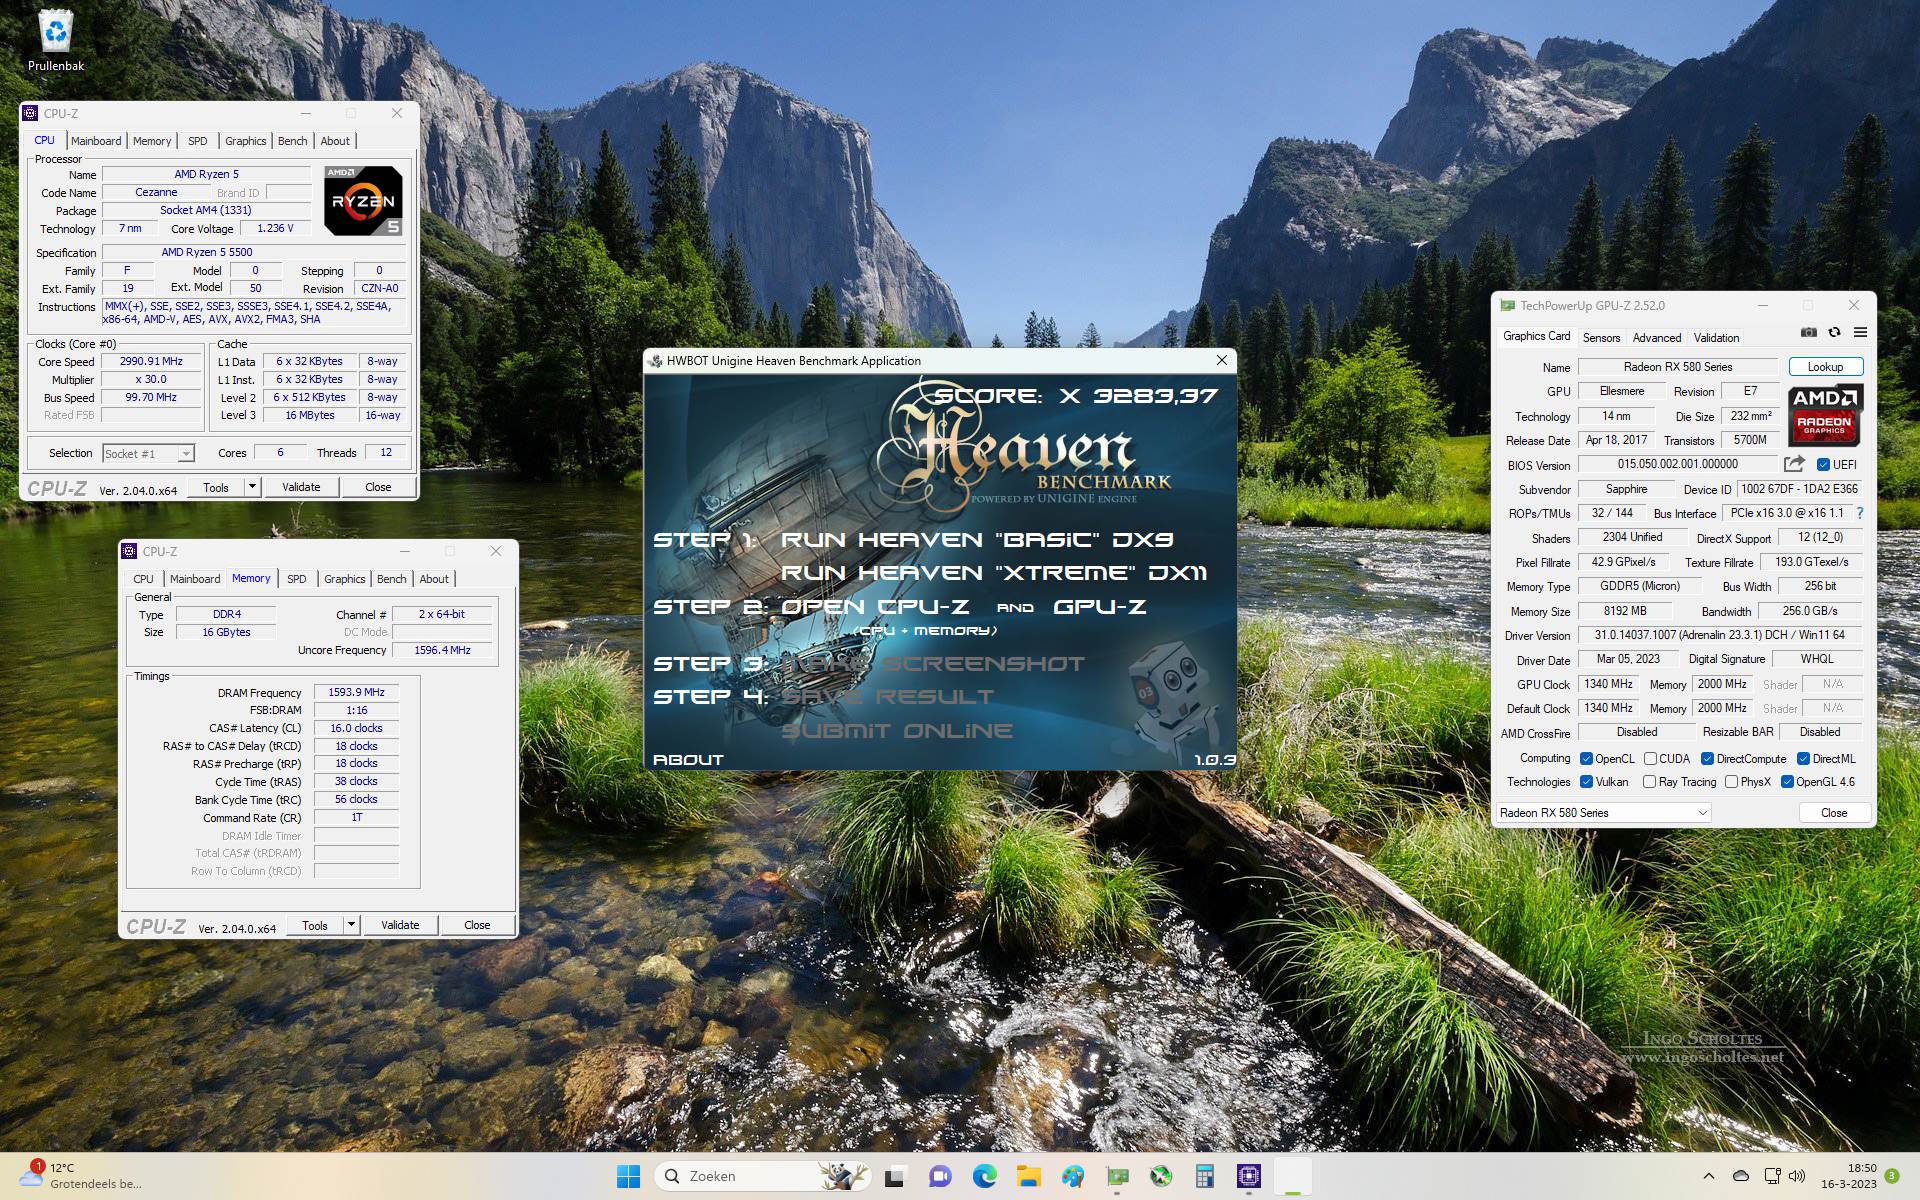The height and width of the screenshot is (1200, 1920).
Task: Click Bus Interface question mark help
Action: [x=1860, y=513]
